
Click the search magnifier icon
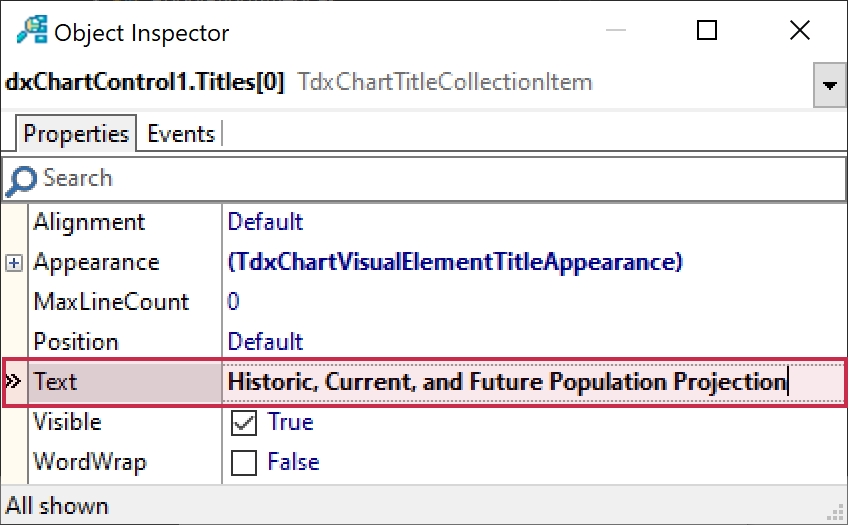click(22, 180)
